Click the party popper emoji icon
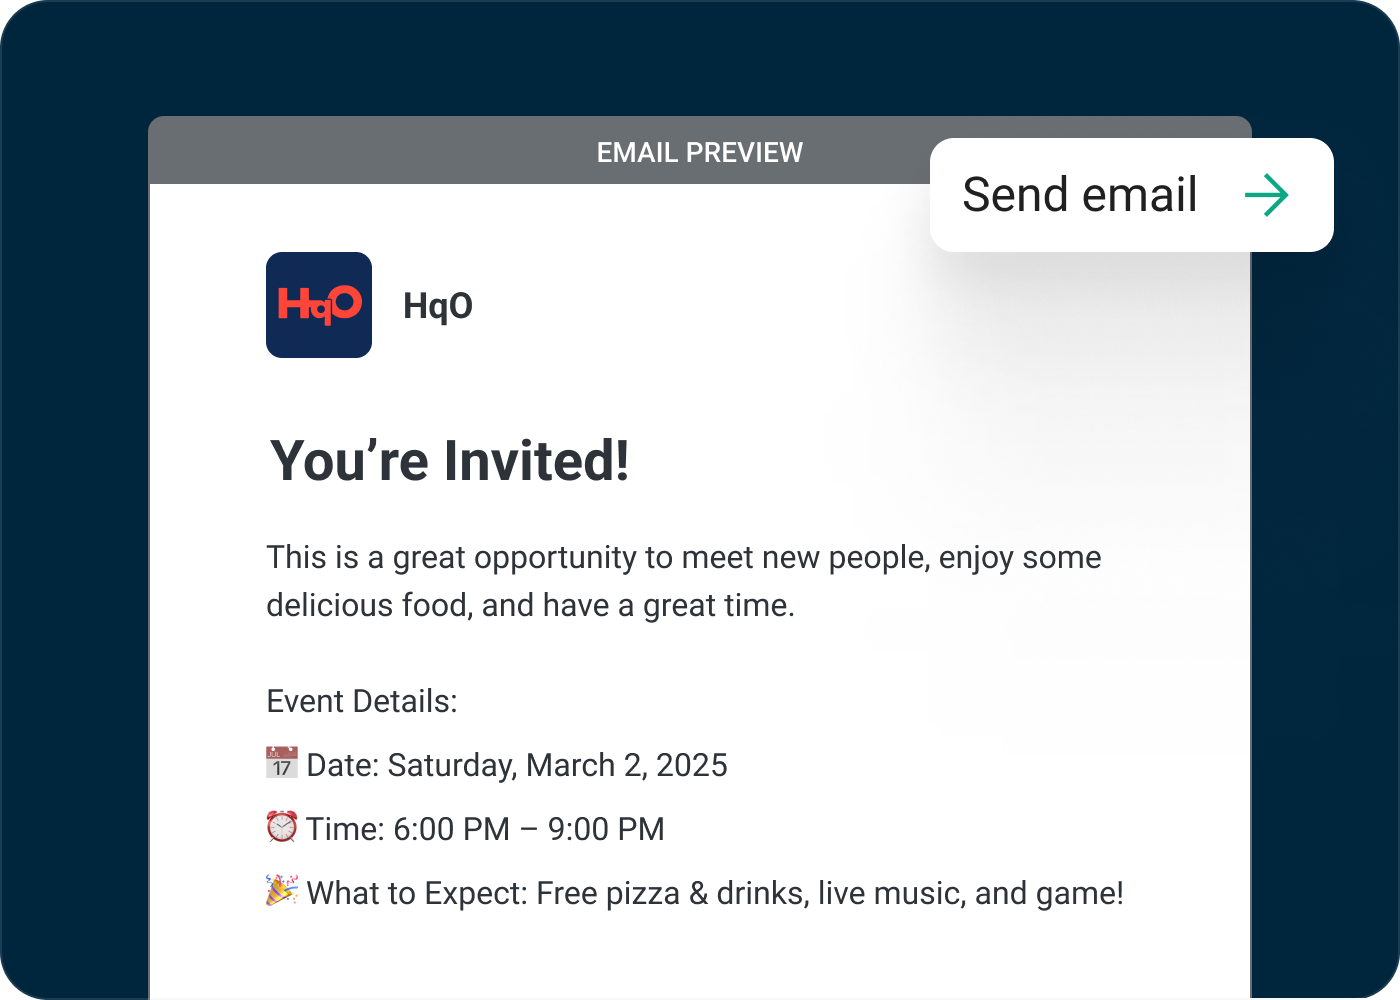Screen dimensions: 1400x1000 point(282,891)
